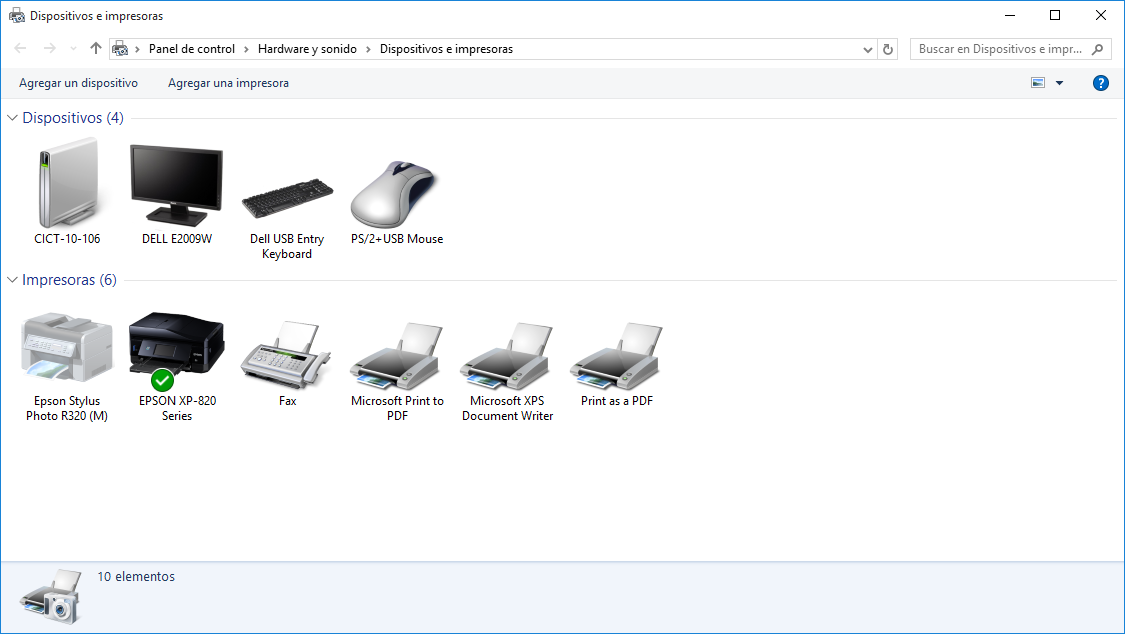Collapse the Impresoras group section
Image resolution: width=1125 pixels, height=634 pixels.
(x=12, y=280)
